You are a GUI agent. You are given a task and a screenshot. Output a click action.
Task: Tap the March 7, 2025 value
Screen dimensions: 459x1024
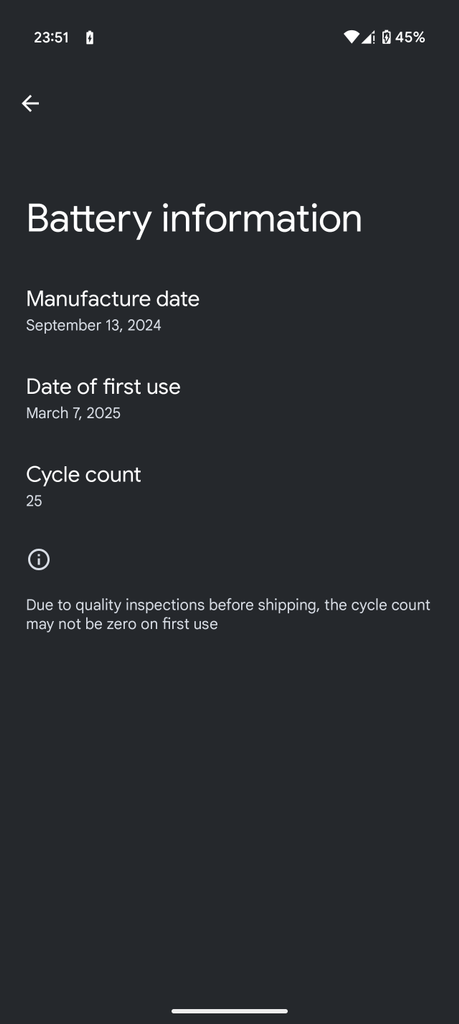click(73, 413)
